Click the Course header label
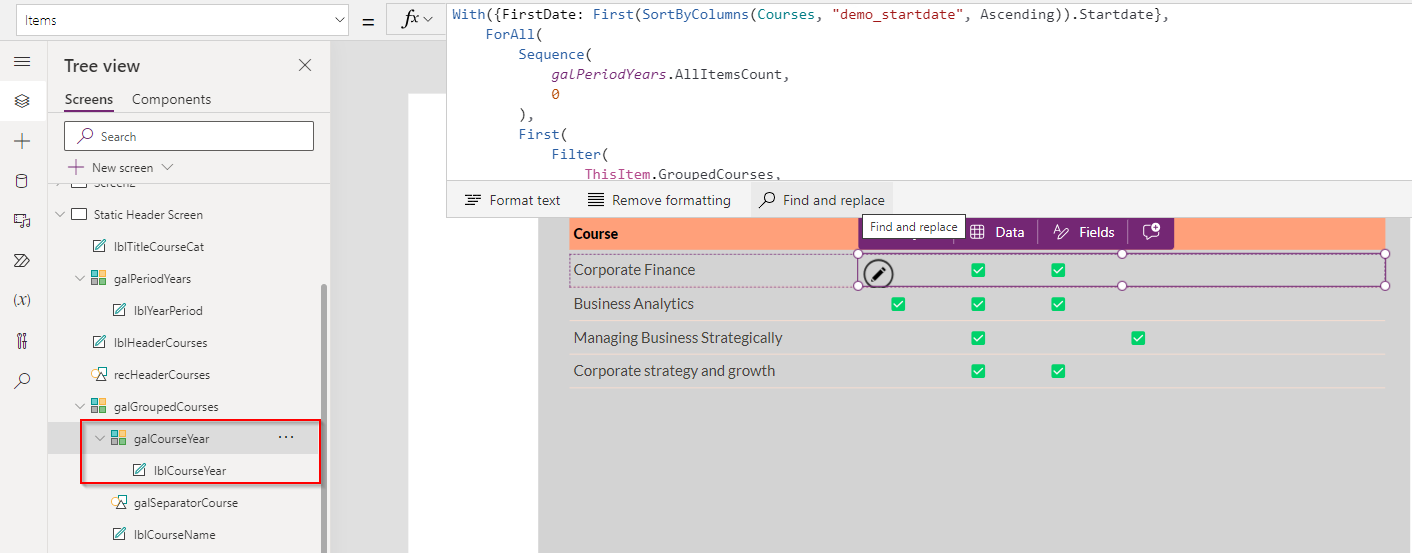The image size is (1412, 553). (x=596, y=233)
